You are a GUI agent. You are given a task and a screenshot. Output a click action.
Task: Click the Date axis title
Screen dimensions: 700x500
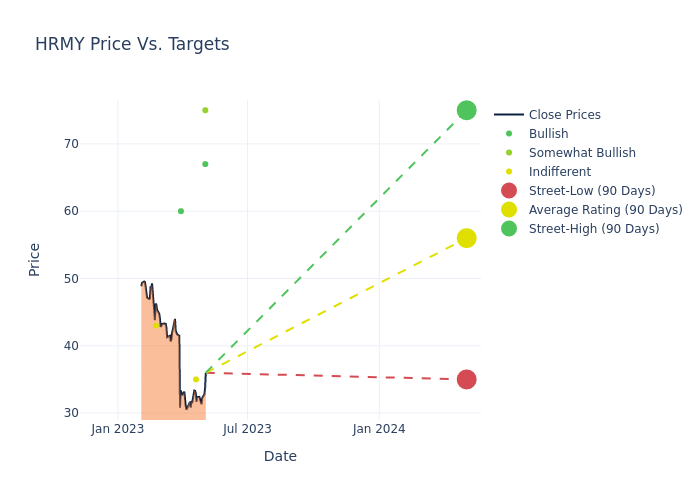(x=280, y=456)
